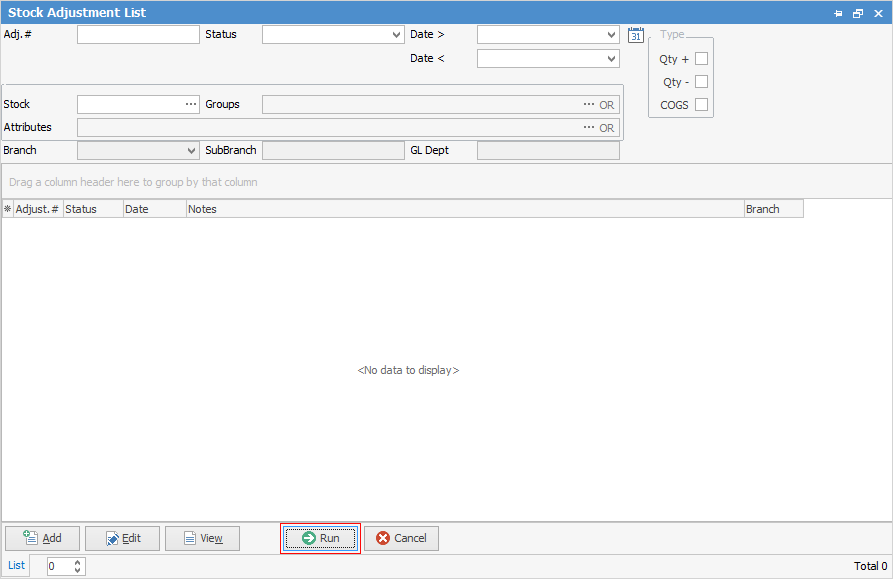Click the float window icon in the title bar

click(858, 13)
